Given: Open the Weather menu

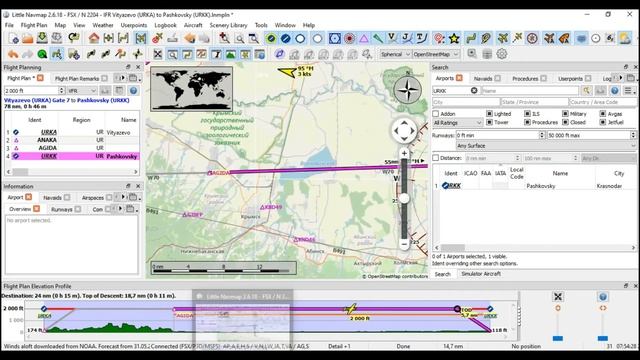Looking at the screenshot, I should [x=103, y=25].
